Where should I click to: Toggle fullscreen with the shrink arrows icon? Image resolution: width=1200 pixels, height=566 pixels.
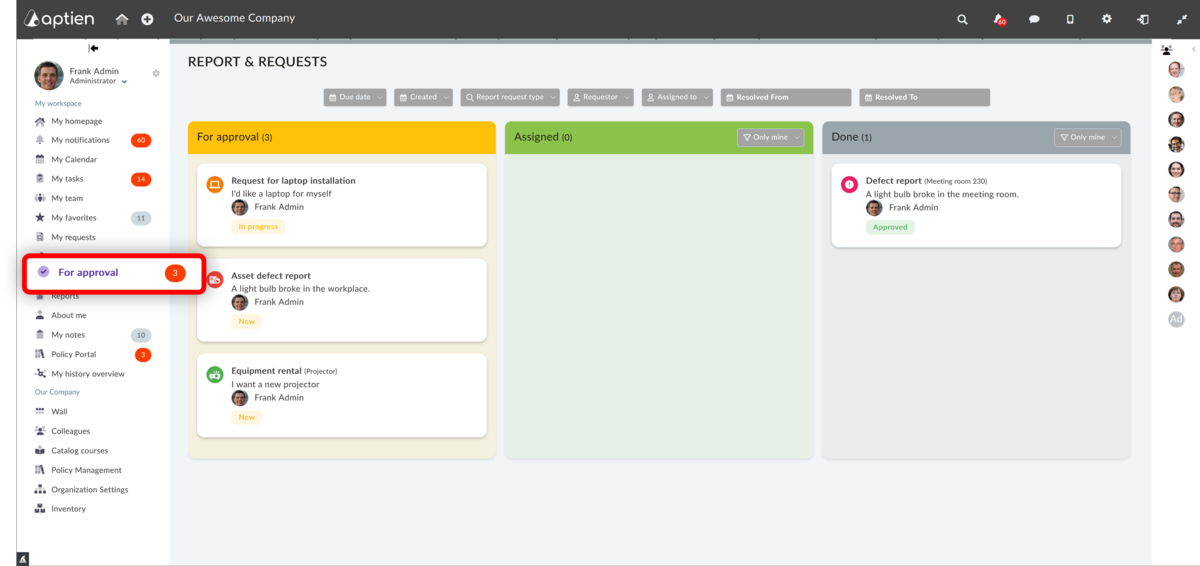1178,19
